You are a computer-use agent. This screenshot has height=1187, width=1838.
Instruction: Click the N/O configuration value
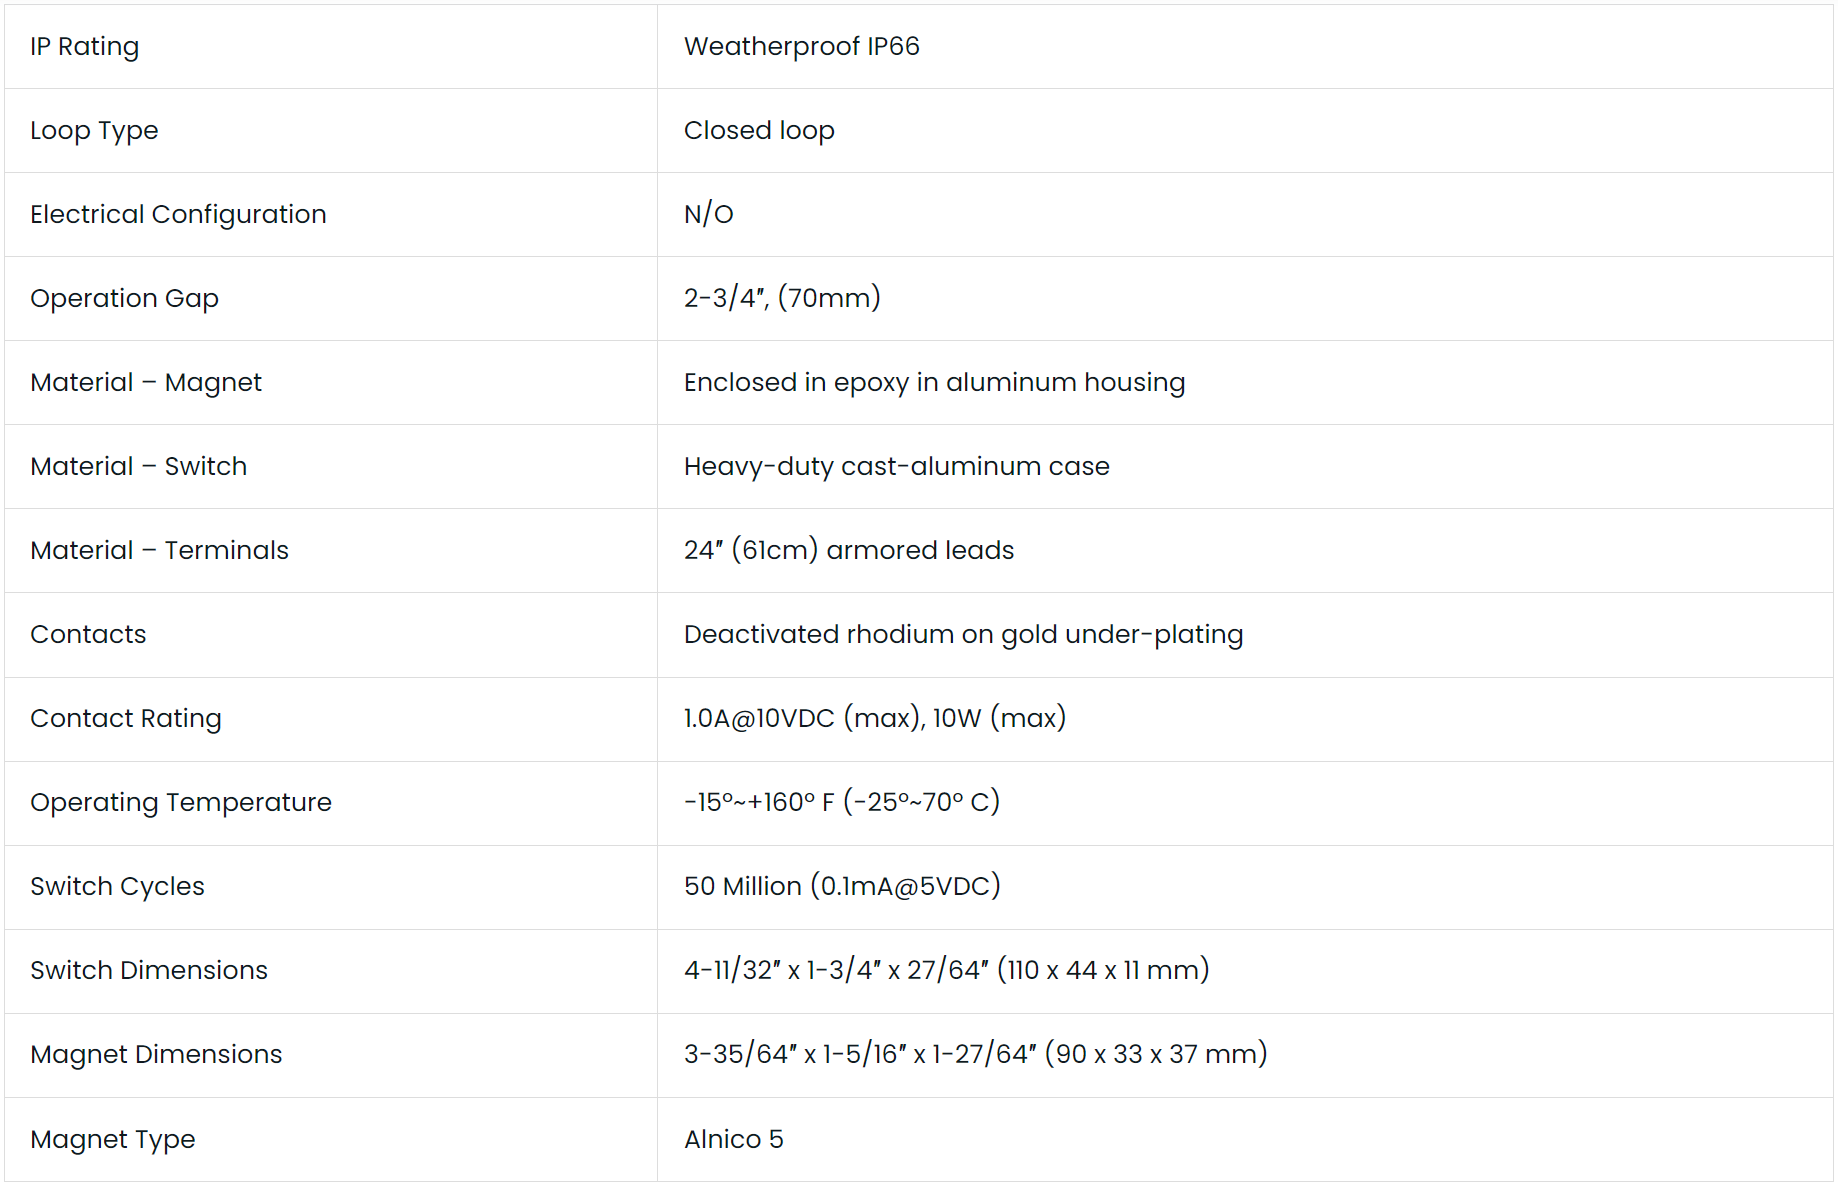[708, 215]
